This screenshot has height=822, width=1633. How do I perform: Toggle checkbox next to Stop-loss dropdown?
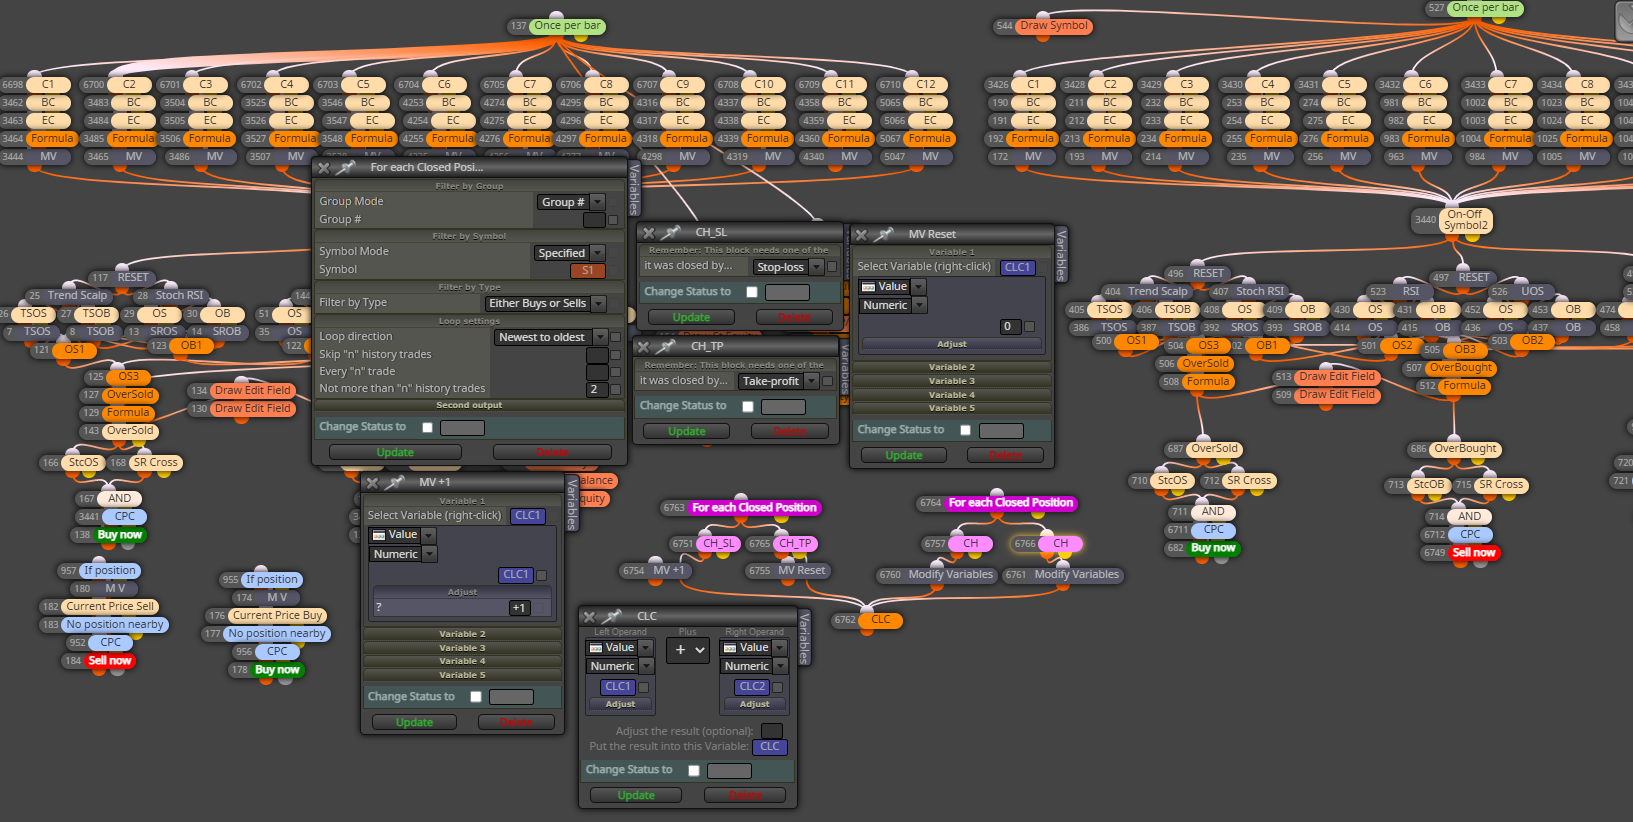832,267
